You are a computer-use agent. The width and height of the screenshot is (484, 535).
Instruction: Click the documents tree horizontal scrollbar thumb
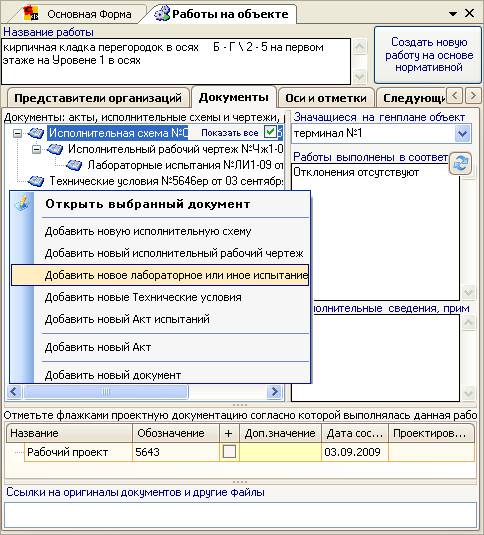(106, 391)
